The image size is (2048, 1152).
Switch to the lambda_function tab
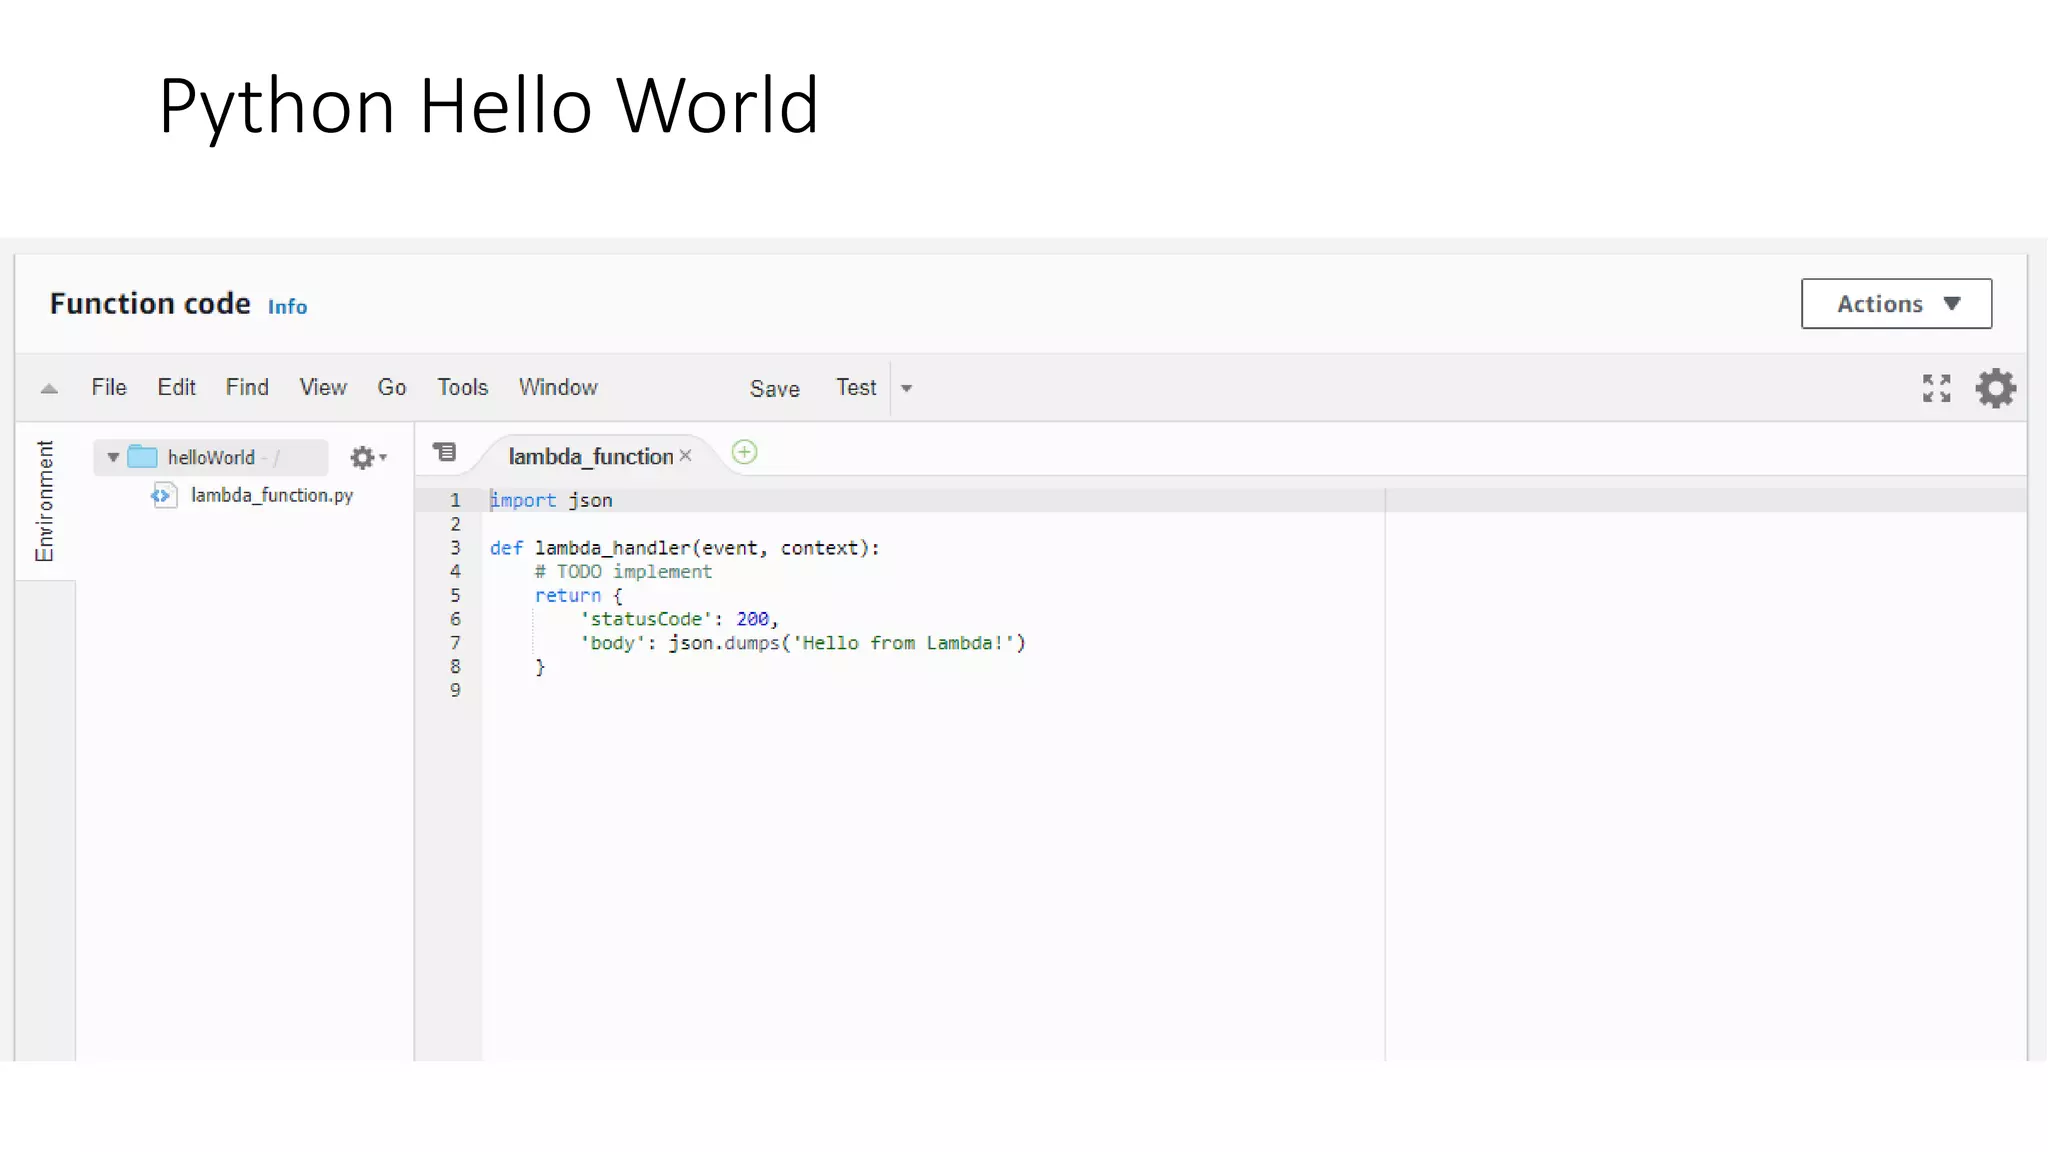point(591,457)
